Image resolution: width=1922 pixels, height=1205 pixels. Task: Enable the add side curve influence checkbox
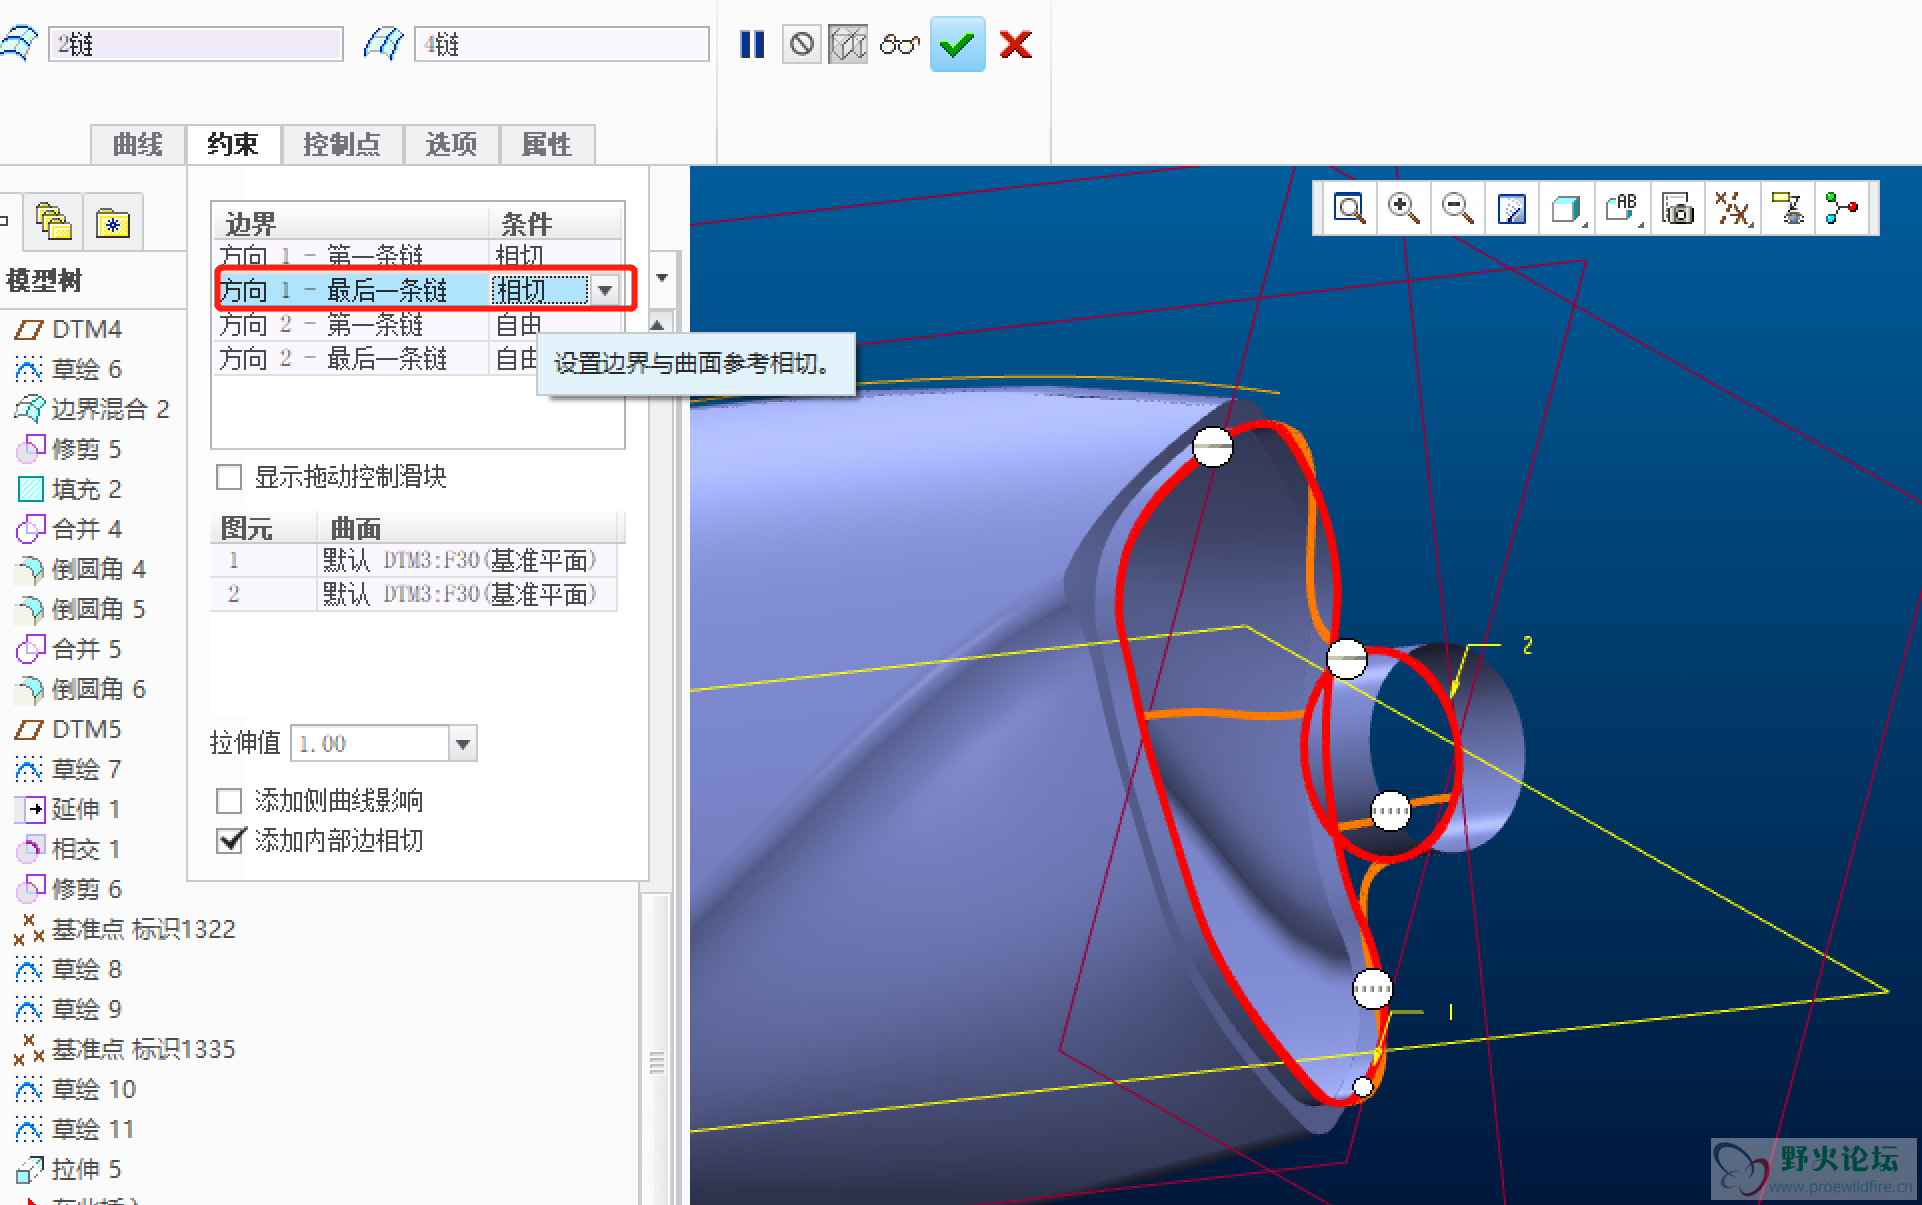(x=230, y=801)
